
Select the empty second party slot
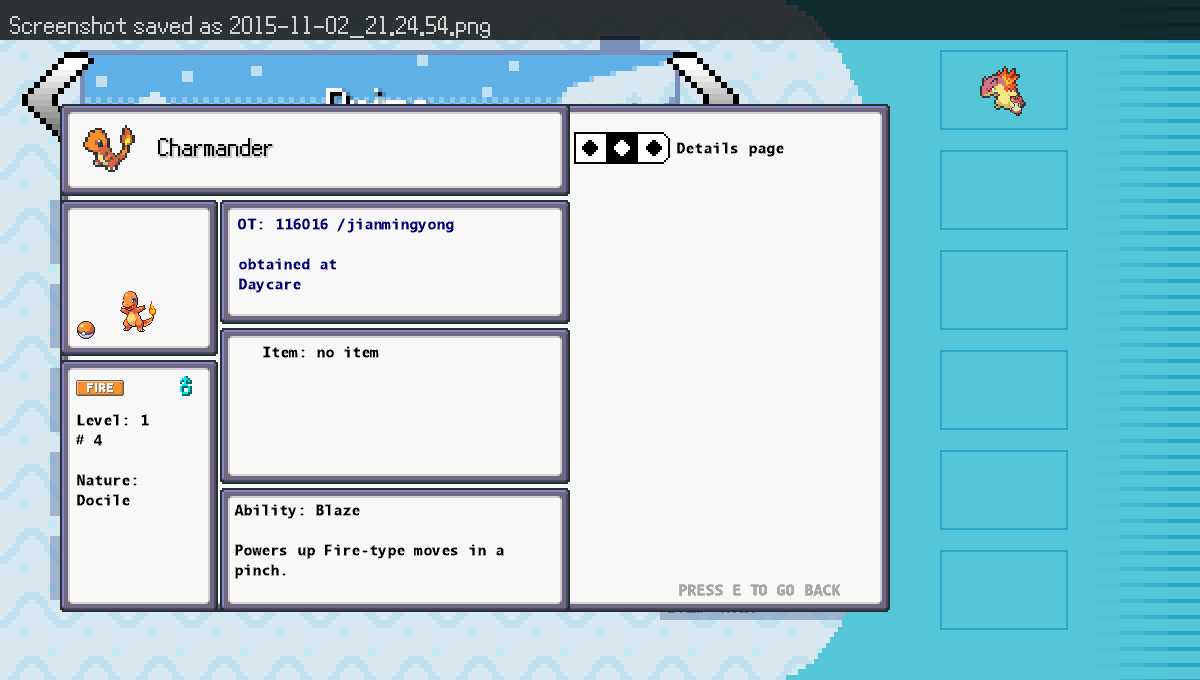pyautogui.click(x=1003, y=190)
